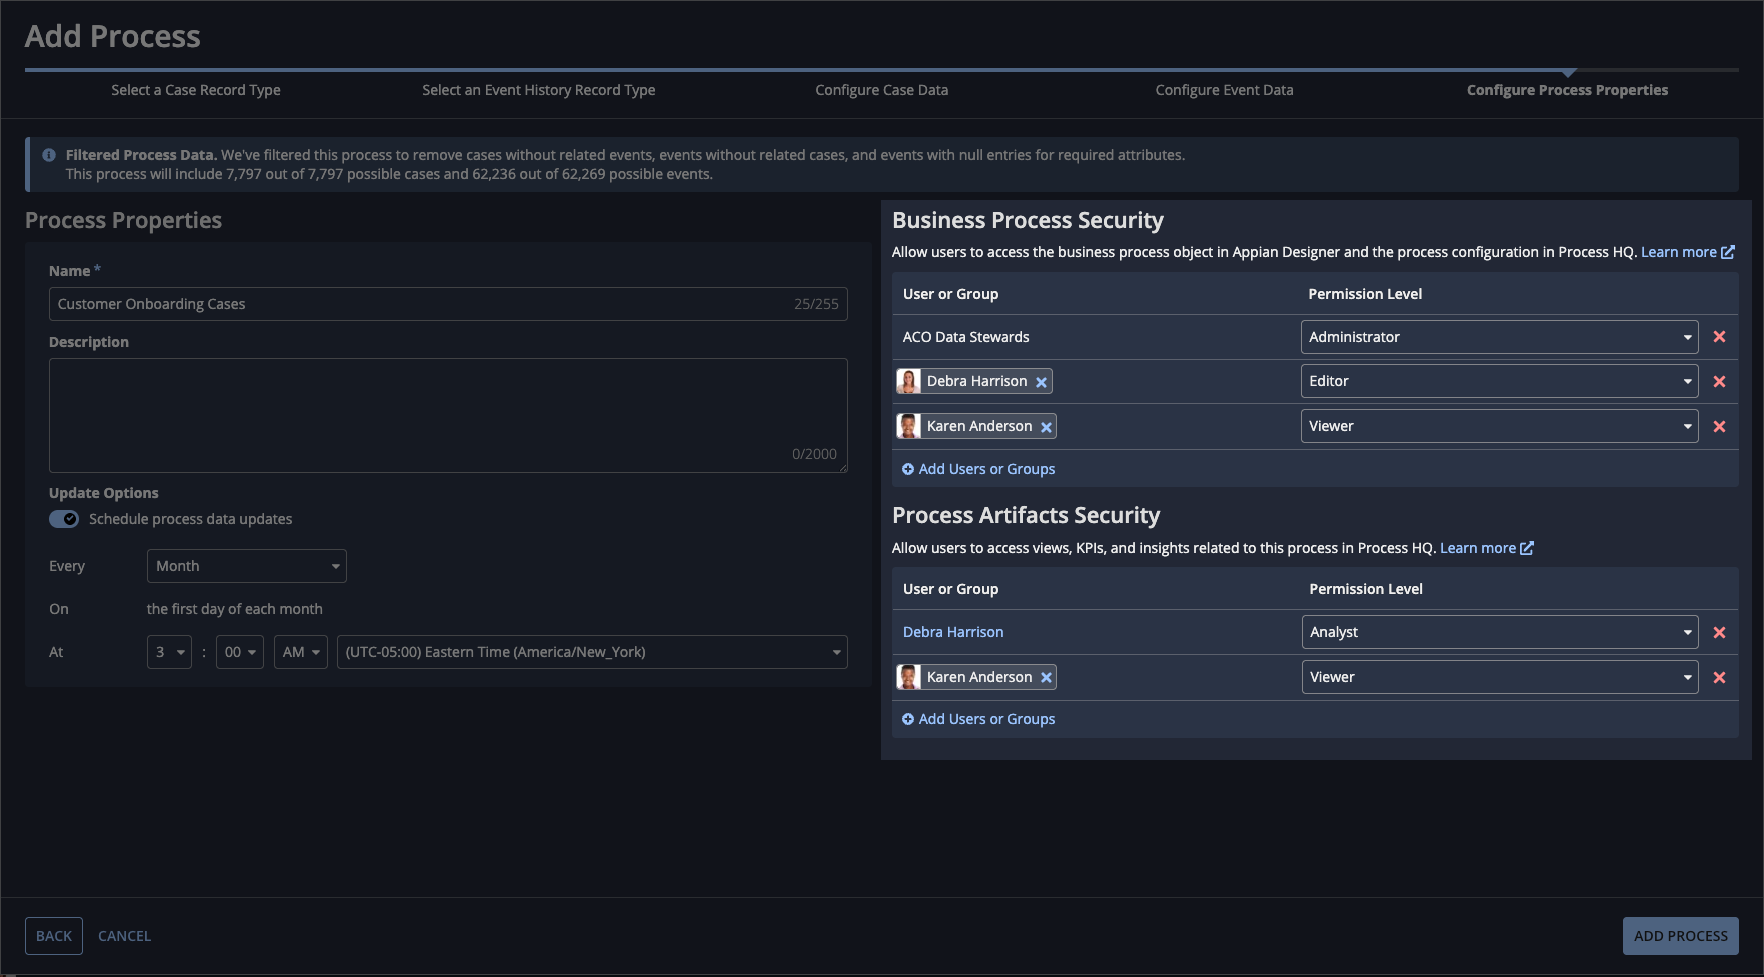Click the BACK button

pyautogui.click(x=54, y=936)
